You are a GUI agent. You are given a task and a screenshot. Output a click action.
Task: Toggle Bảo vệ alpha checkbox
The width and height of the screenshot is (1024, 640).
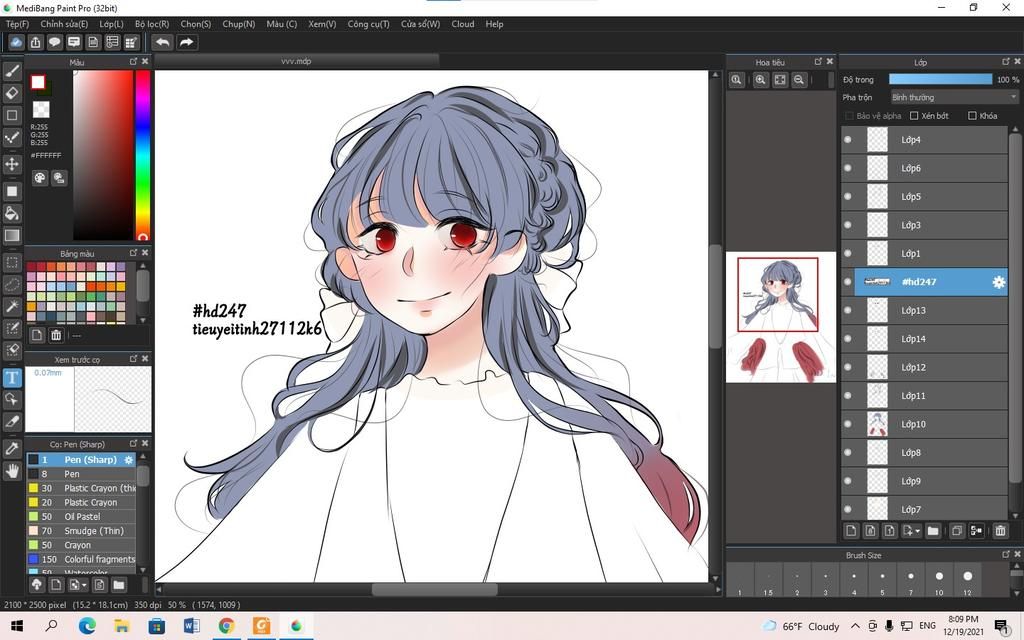click(850, 116)
